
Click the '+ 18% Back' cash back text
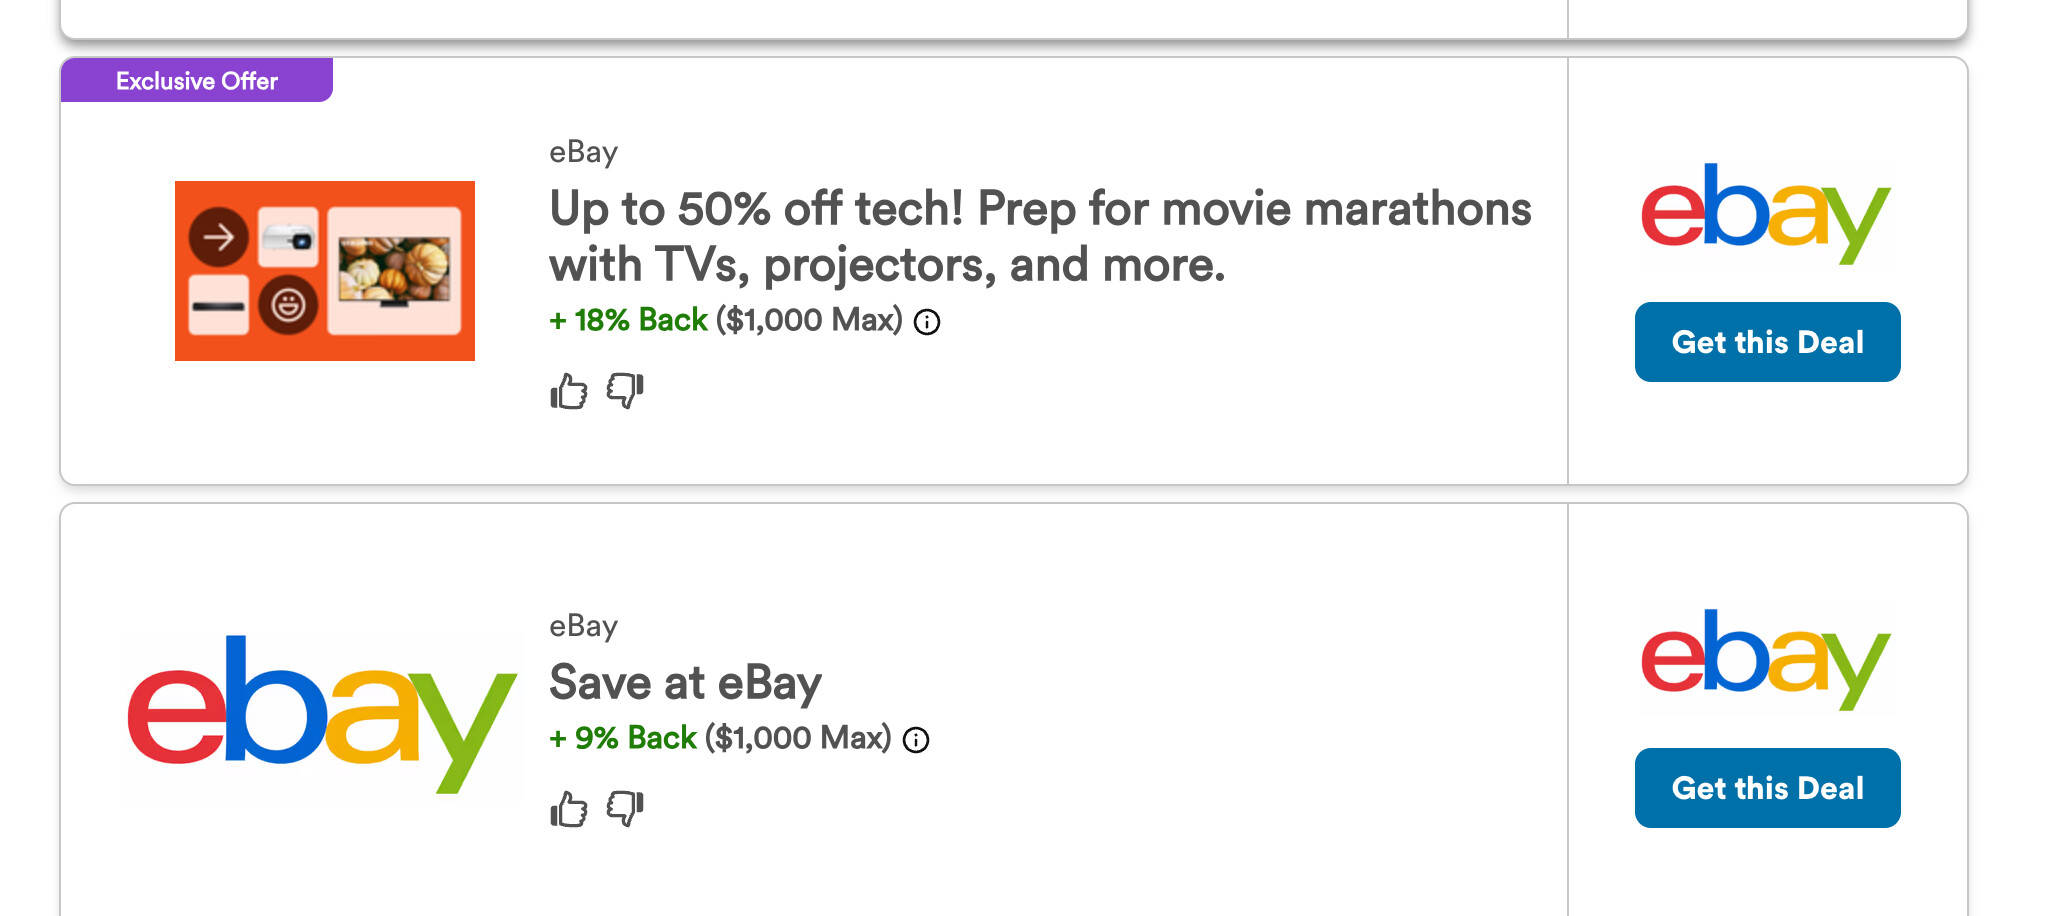[x=628, y=320]
